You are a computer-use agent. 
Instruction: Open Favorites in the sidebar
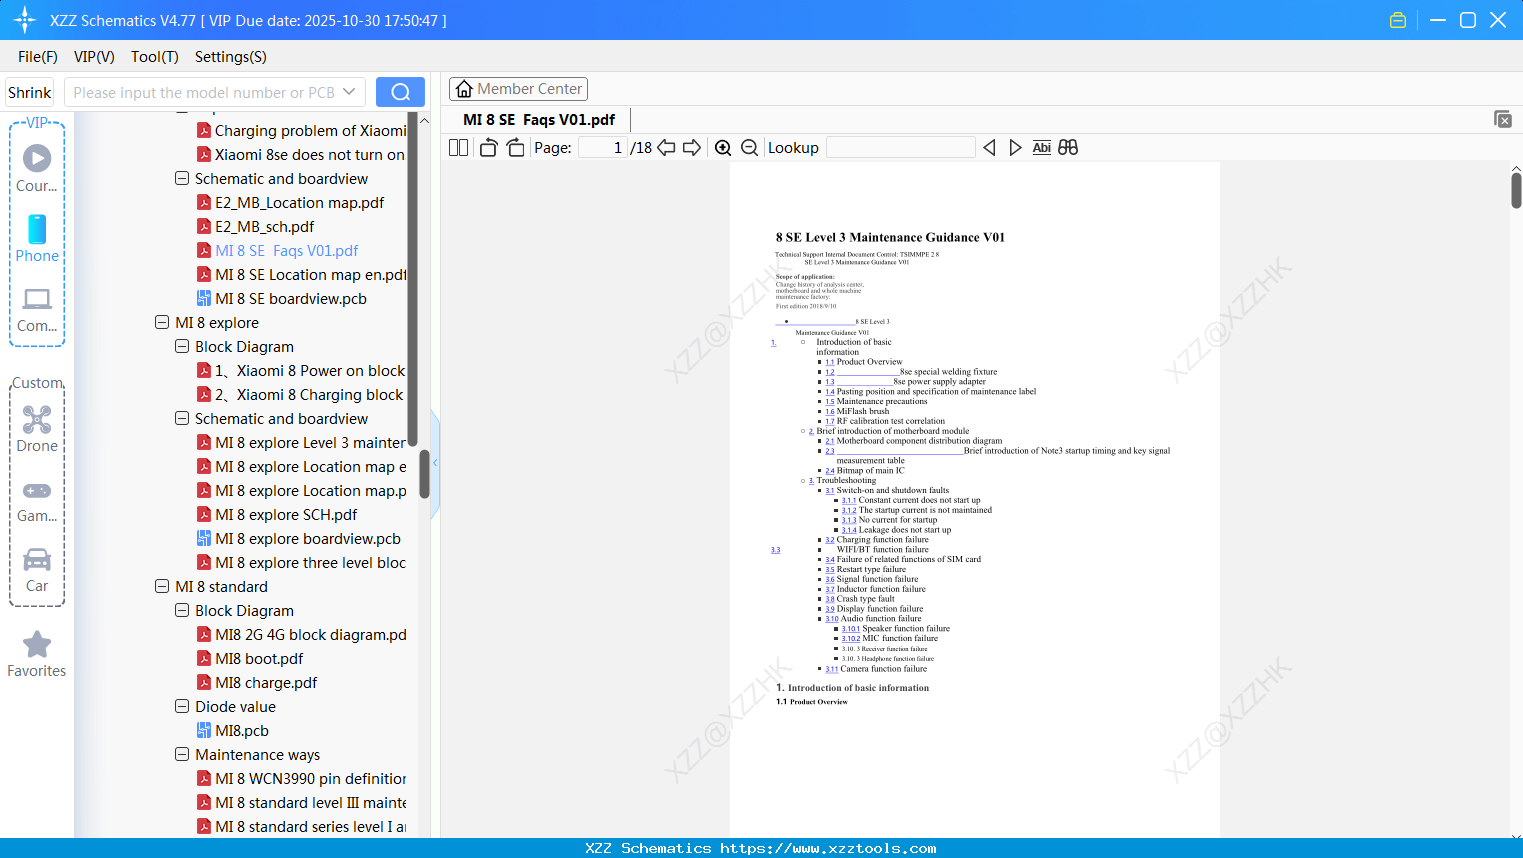point(37,655)
